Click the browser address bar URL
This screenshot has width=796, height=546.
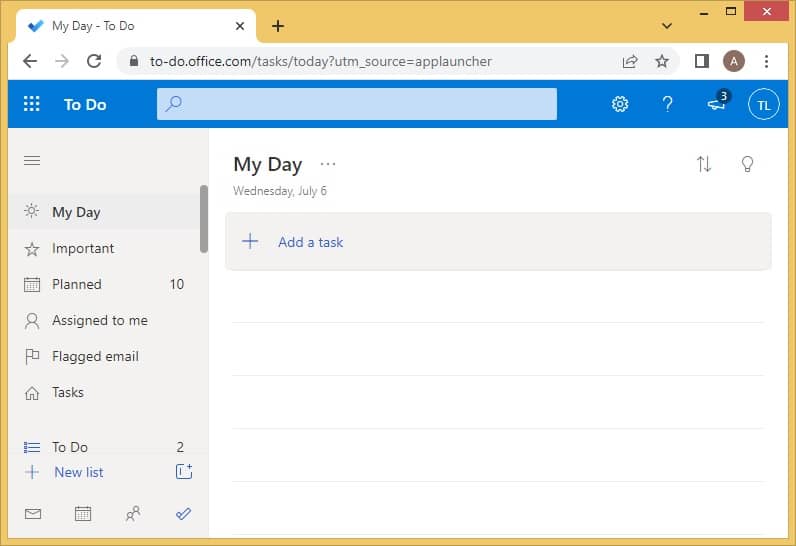[321, 61]
